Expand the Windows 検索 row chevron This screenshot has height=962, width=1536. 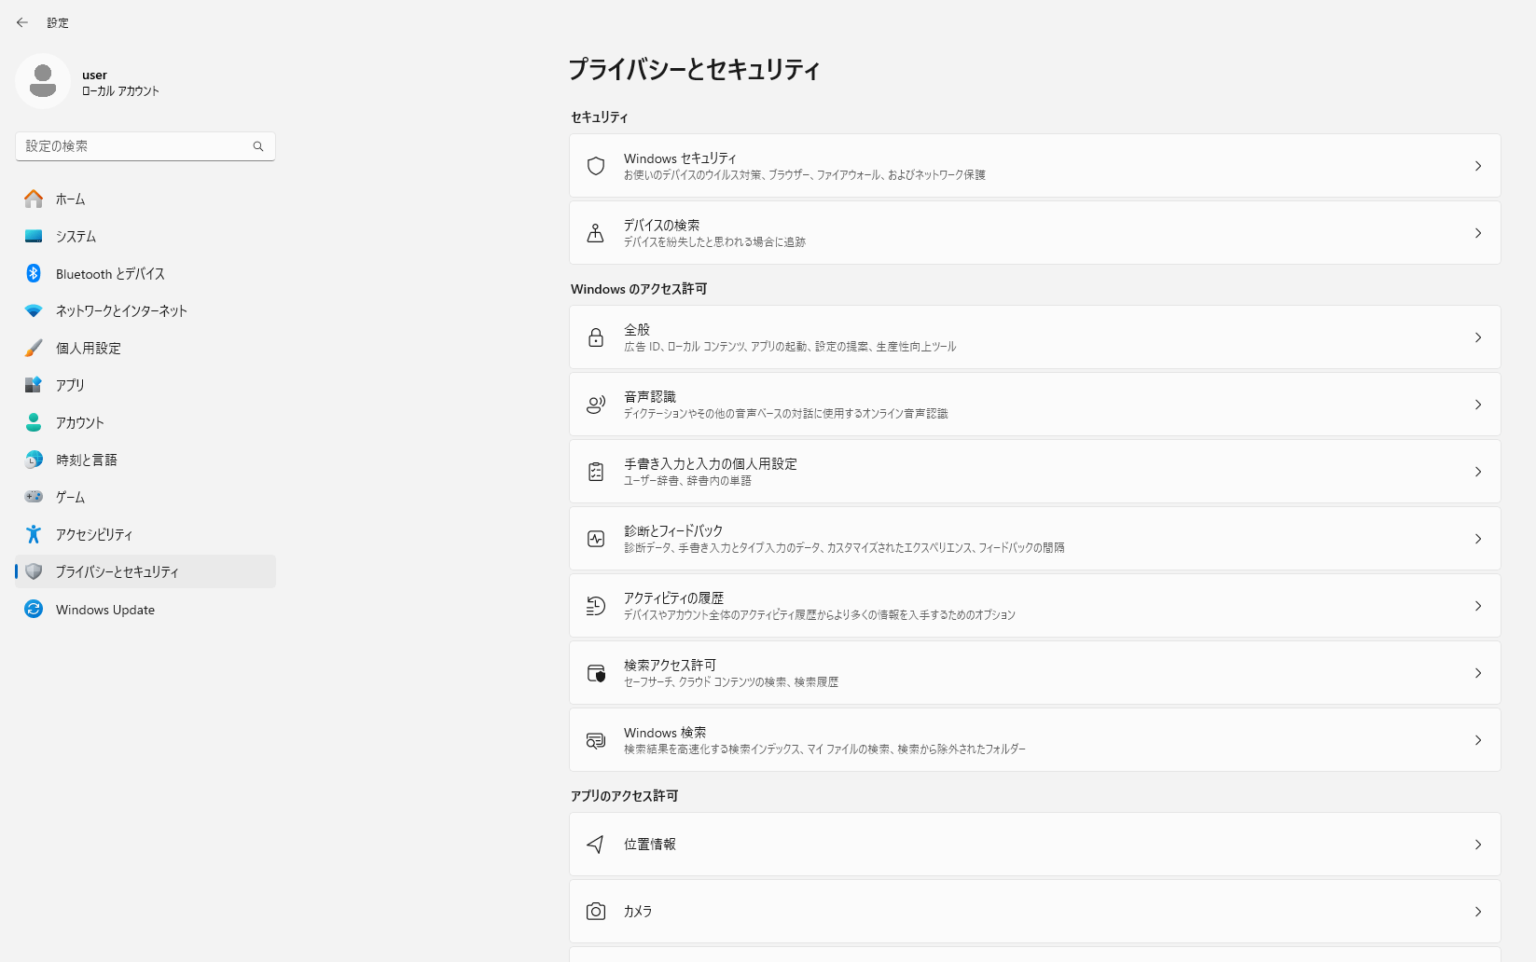tap(1477, 740)
